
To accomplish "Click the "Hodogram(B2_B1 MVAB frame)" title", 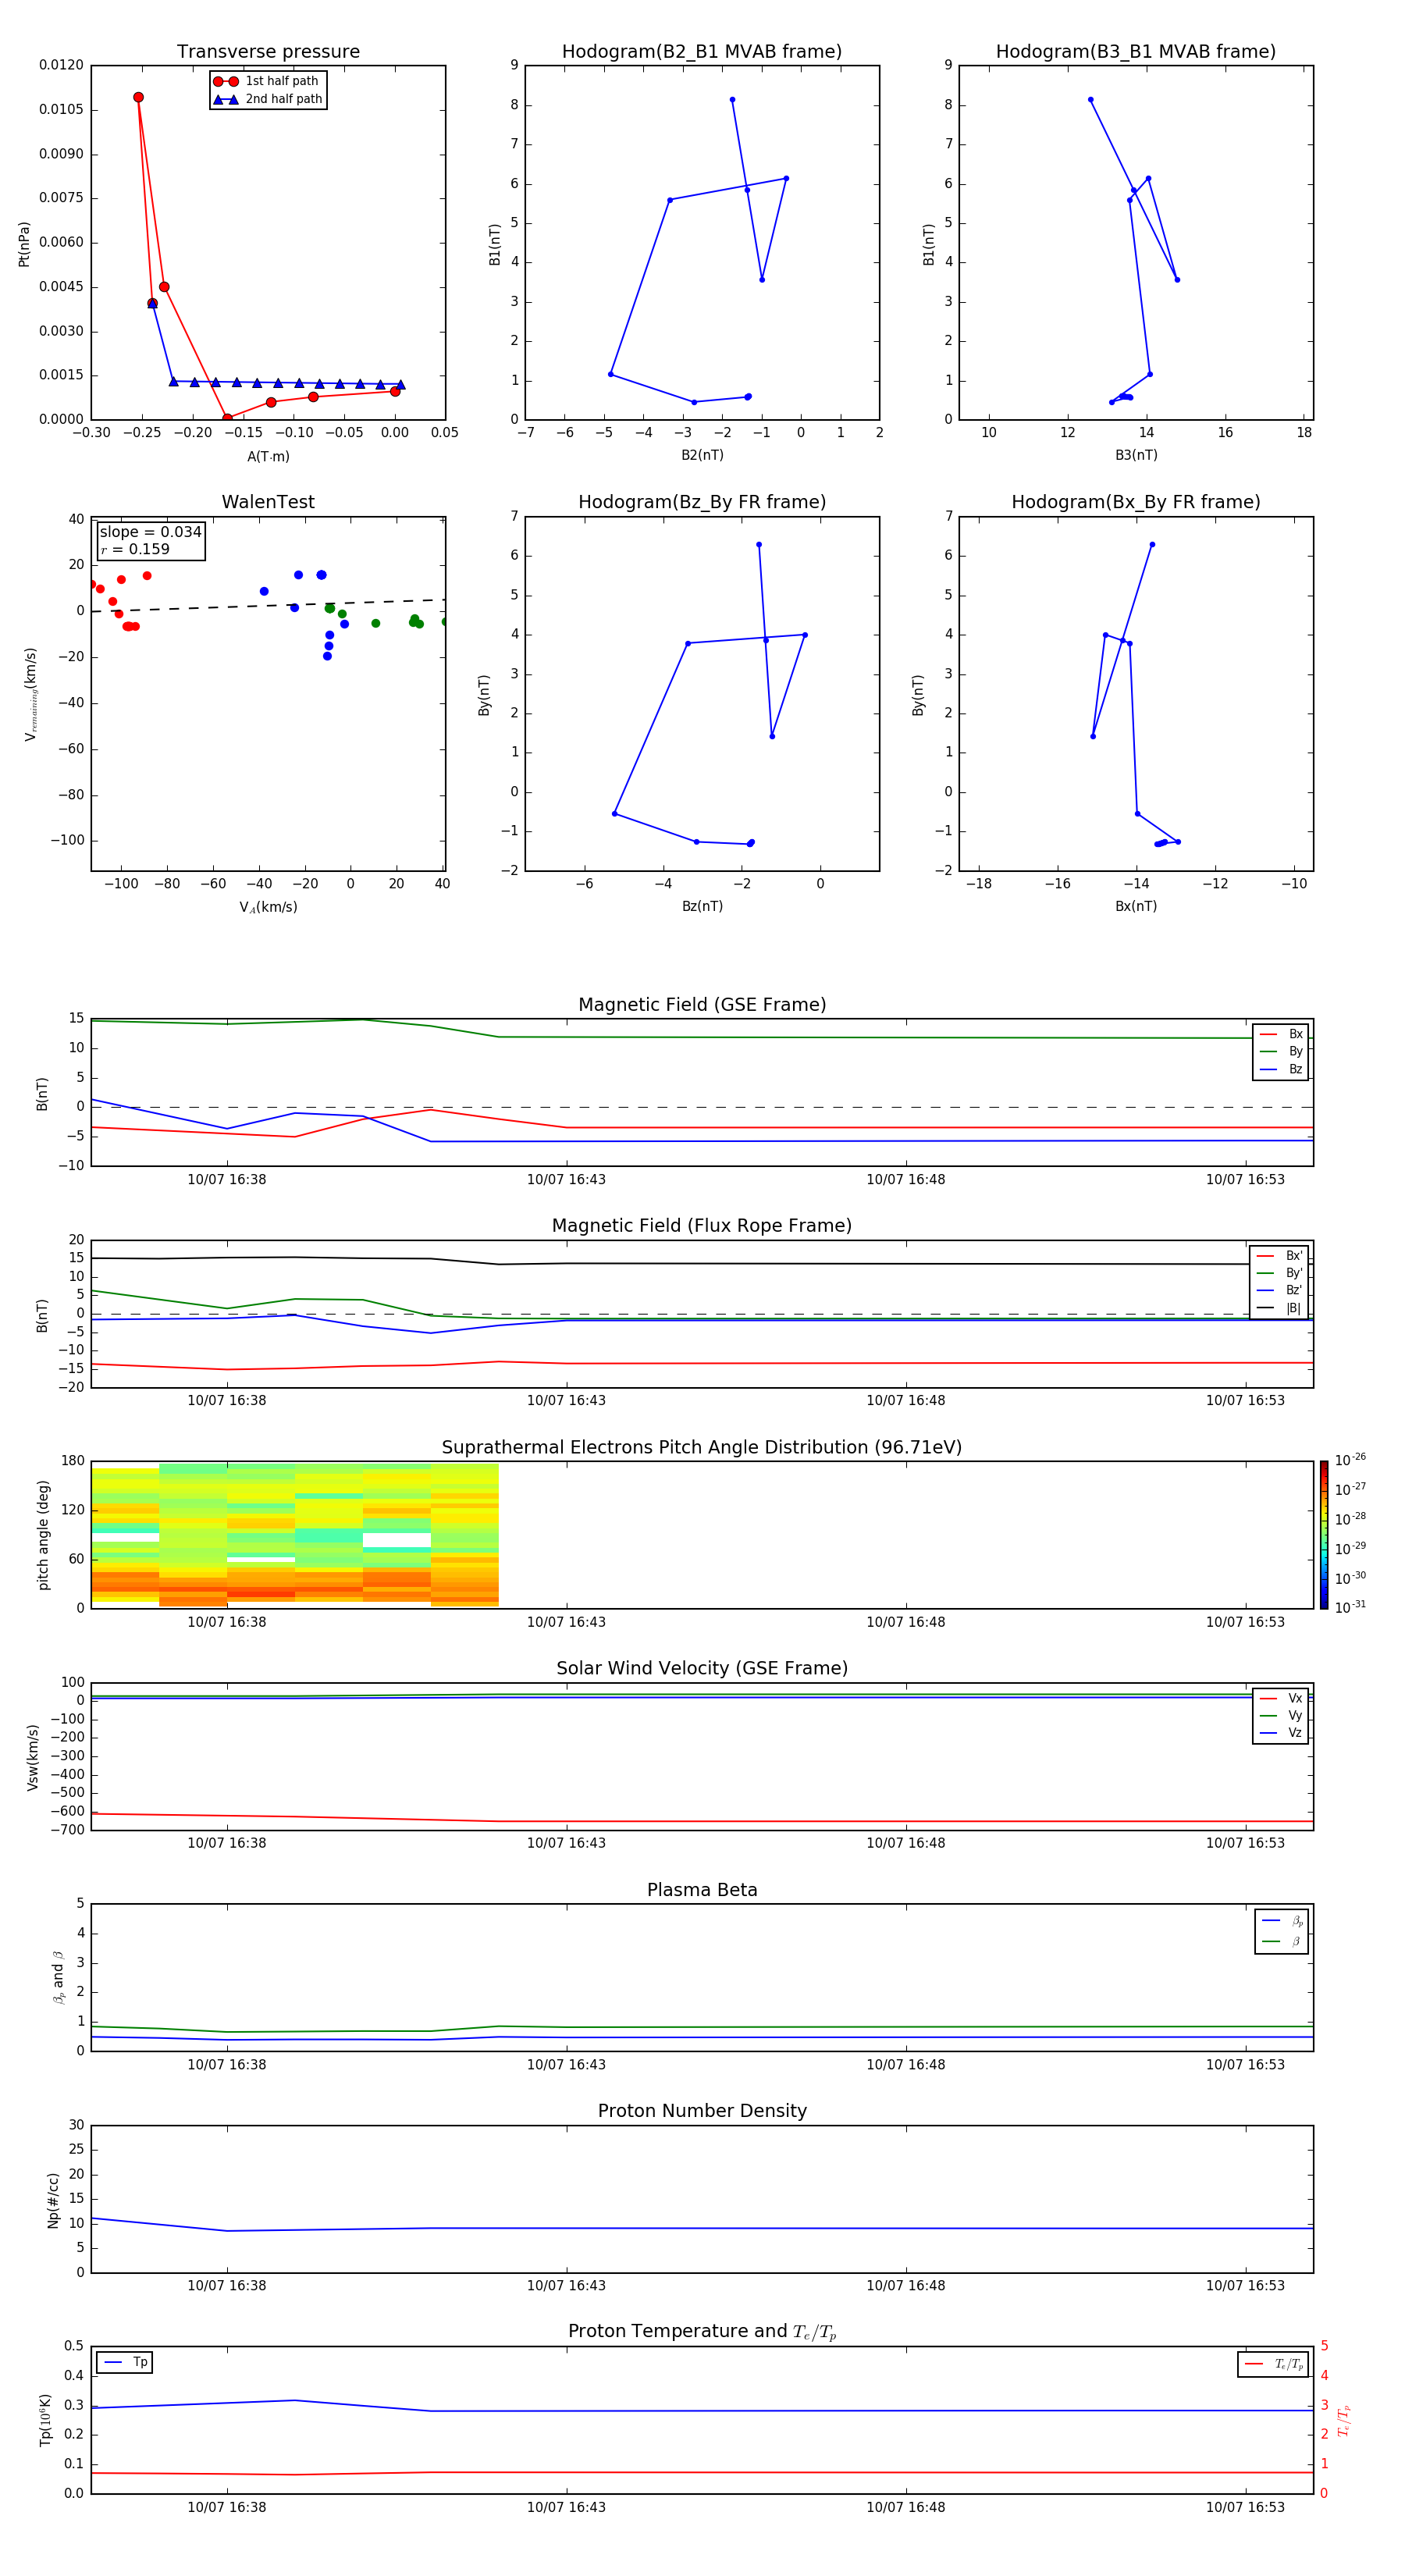I will pos(702,52).
